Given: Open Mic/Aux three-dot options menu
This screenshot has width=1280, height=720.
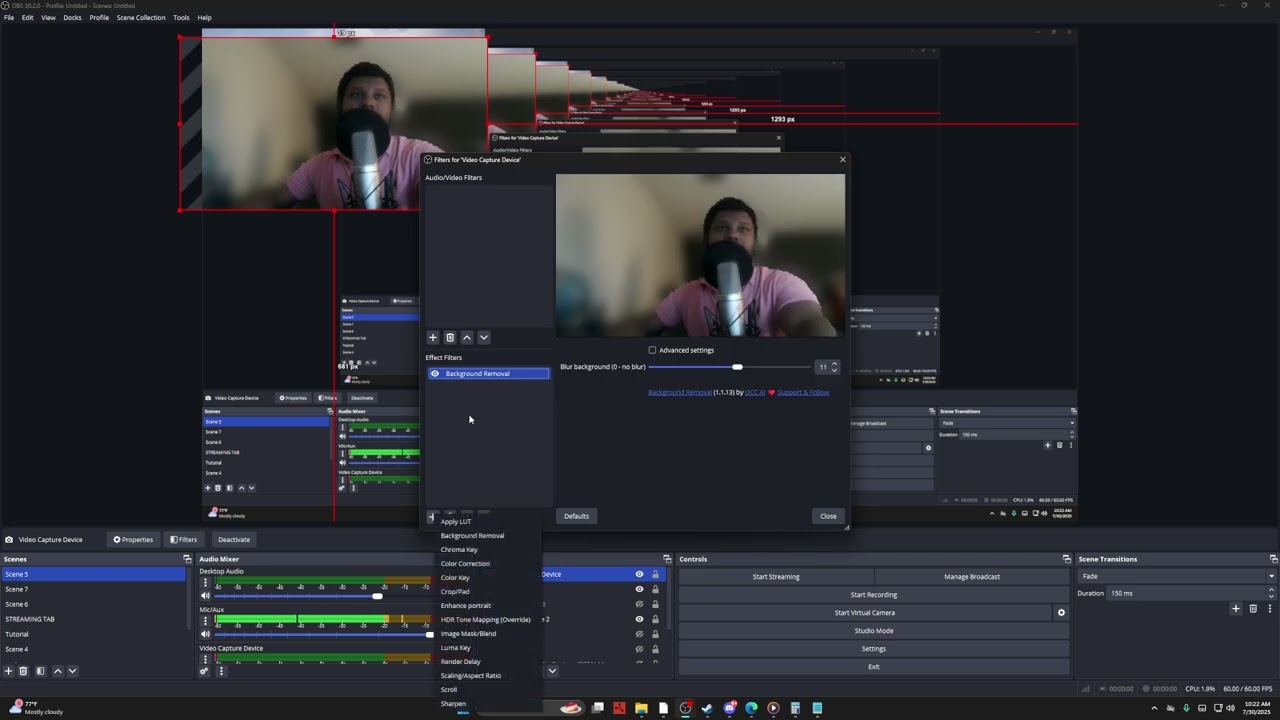Looking at the screenshot, I should tap(205, 621).
